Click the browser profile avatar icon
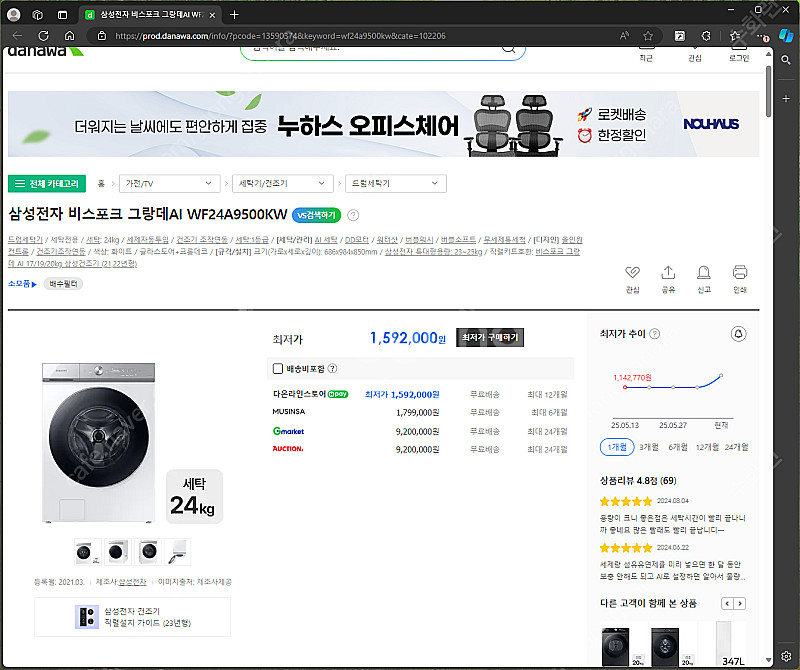800x670 pixels. coord(14,15)
